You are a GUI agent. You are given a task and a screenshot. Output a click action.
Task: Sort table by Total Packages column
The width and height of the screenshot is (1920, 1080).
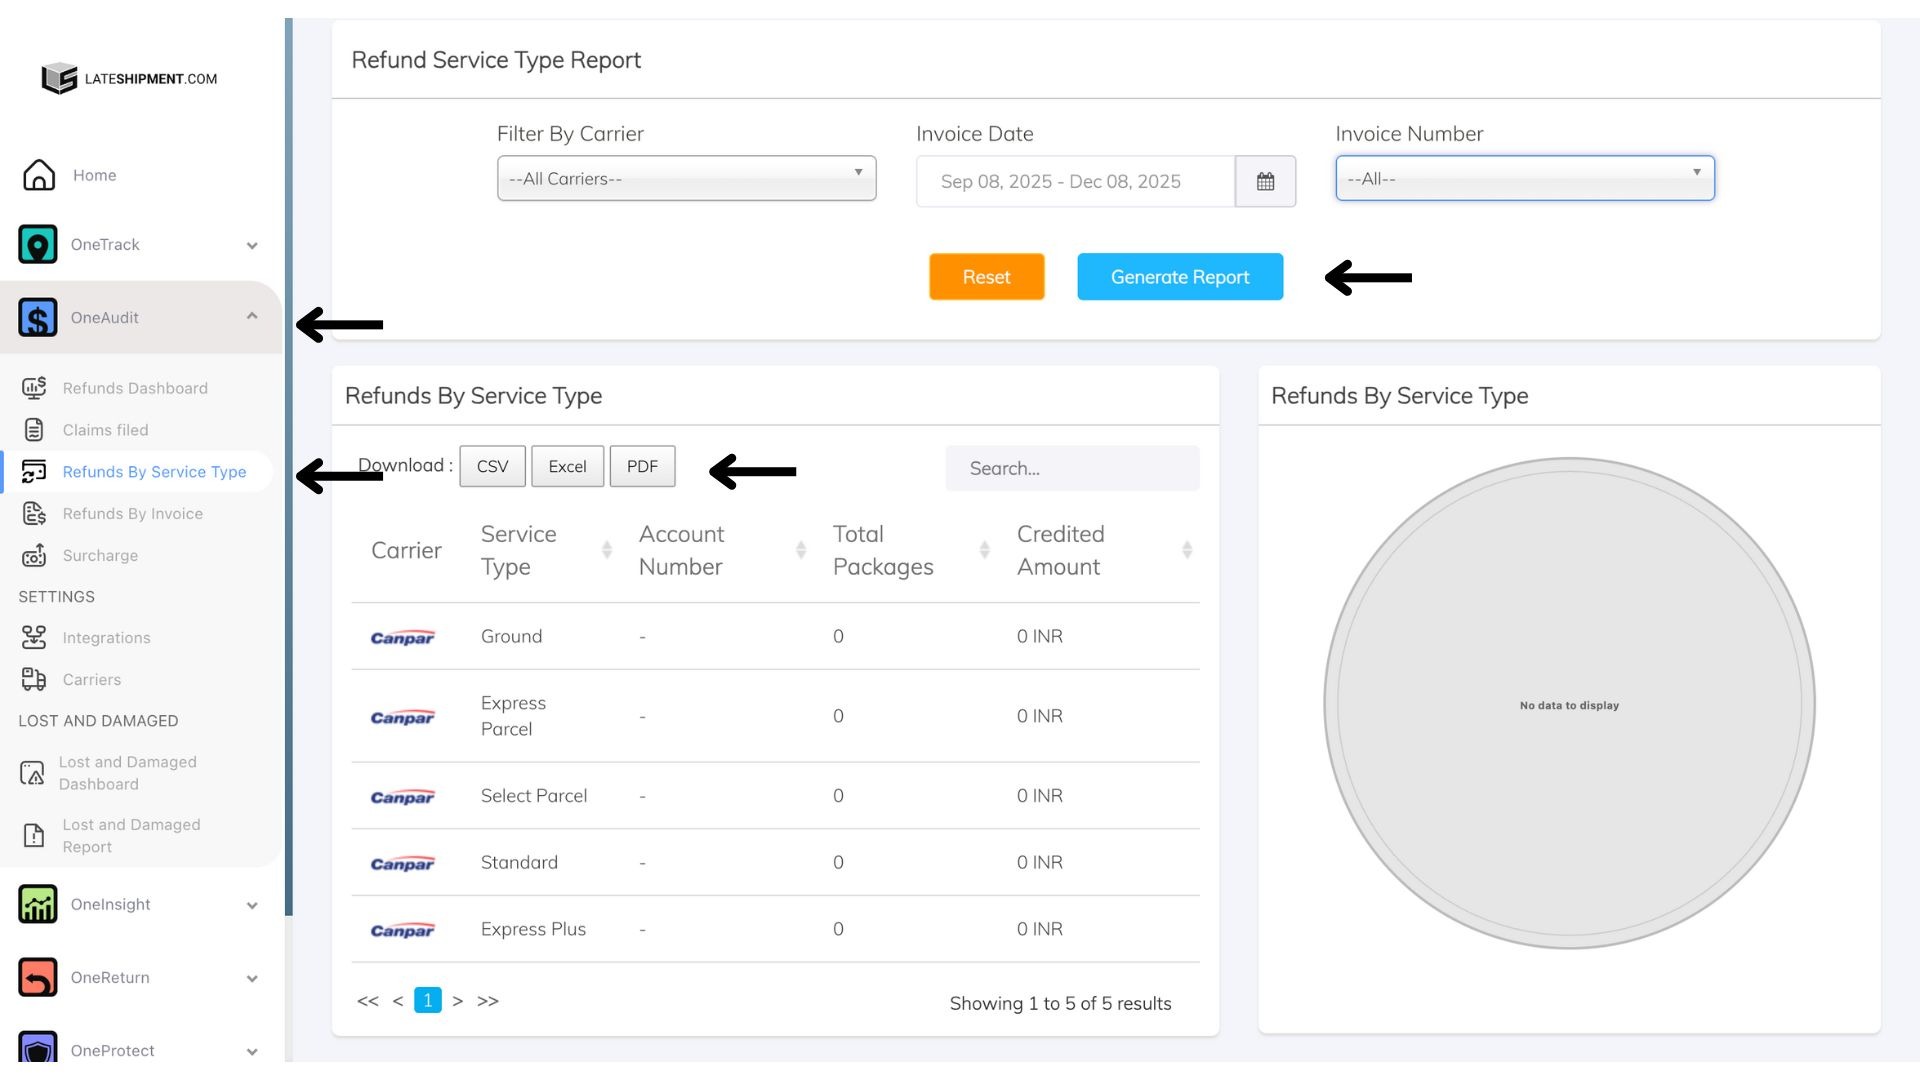pos(984,550)
